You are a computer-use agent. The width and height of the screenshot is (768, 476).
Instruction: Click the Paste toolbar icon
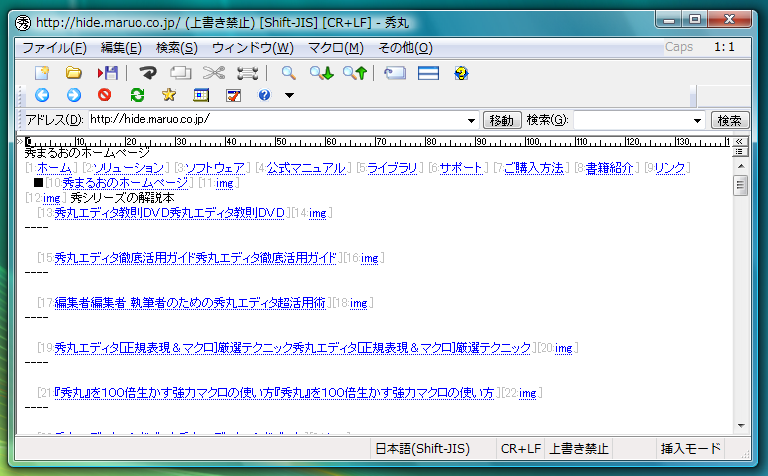(247, 73)
